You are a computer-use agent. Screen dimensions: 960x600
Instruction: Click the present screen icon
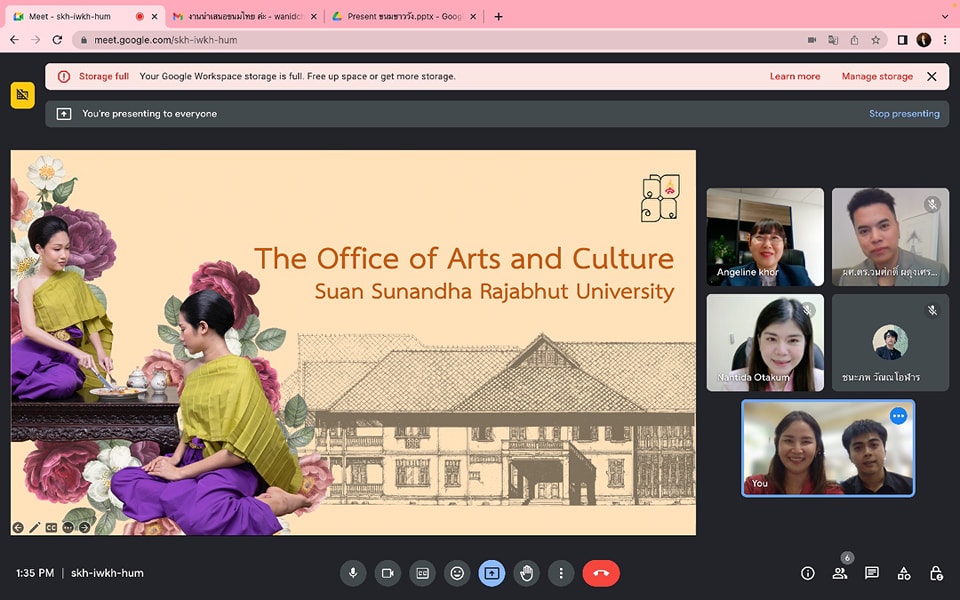click(492, 573)
